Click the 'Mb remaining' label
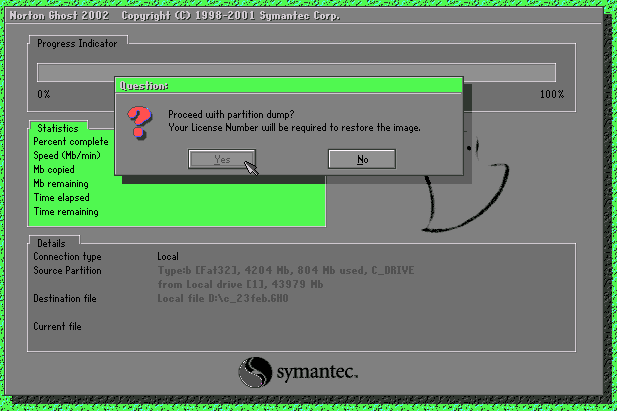 click(x=61, y=184)
